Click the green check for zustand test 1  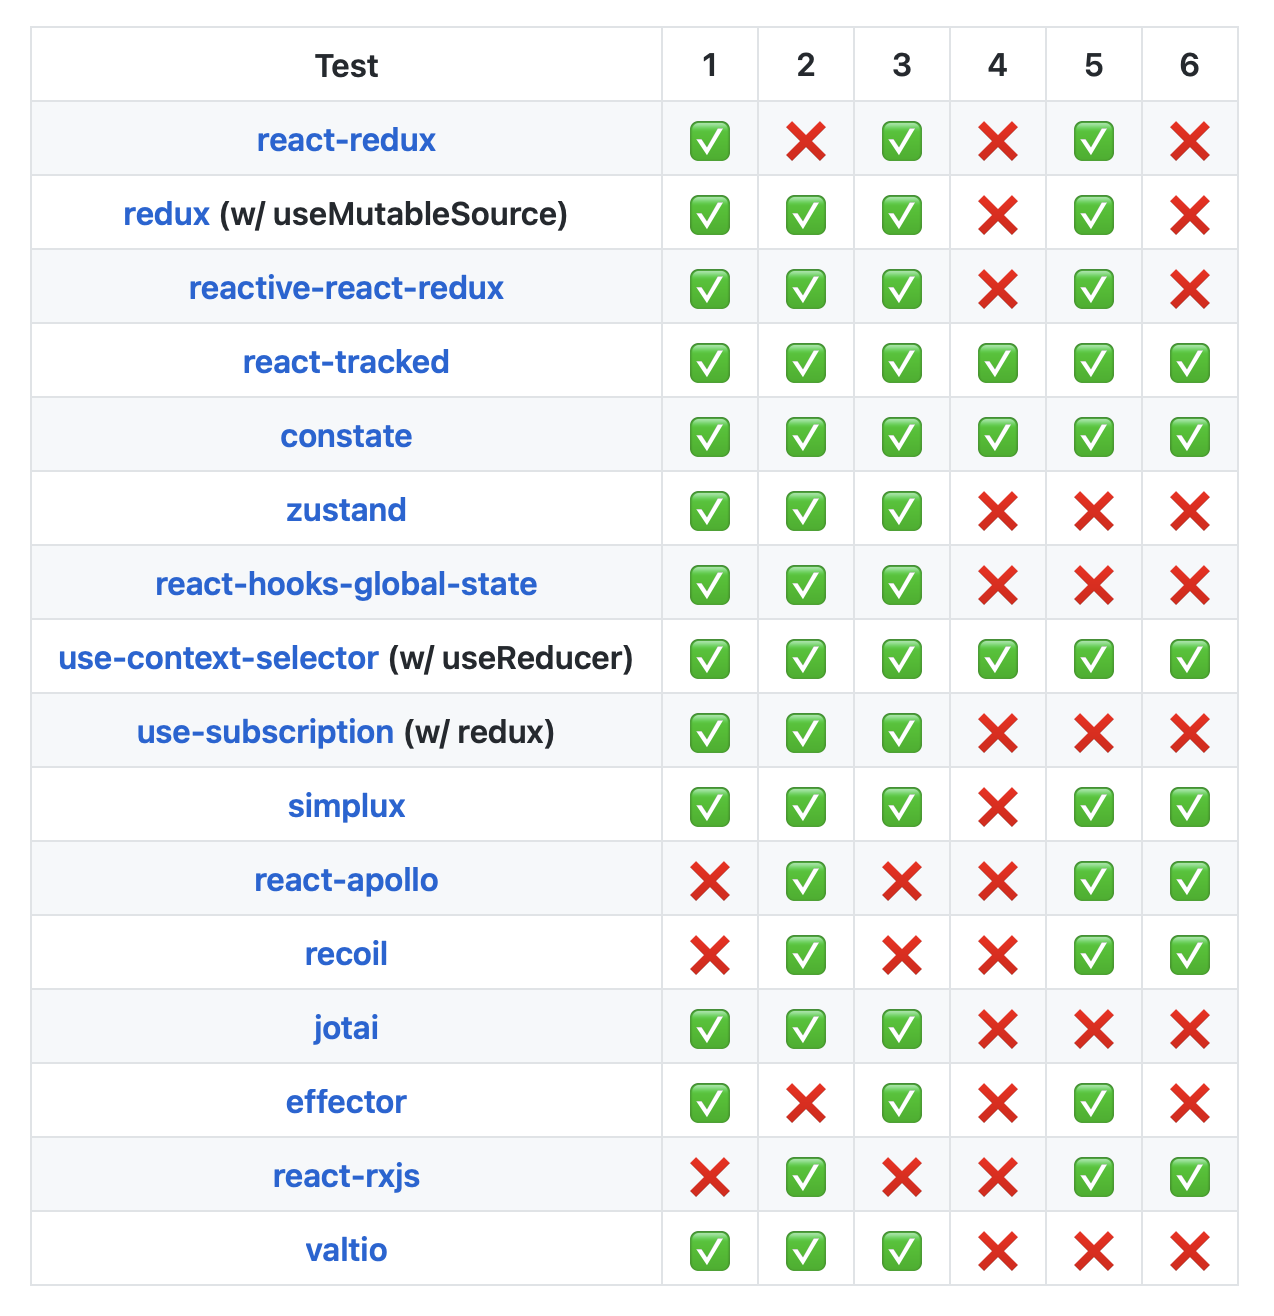coord(710,511)
